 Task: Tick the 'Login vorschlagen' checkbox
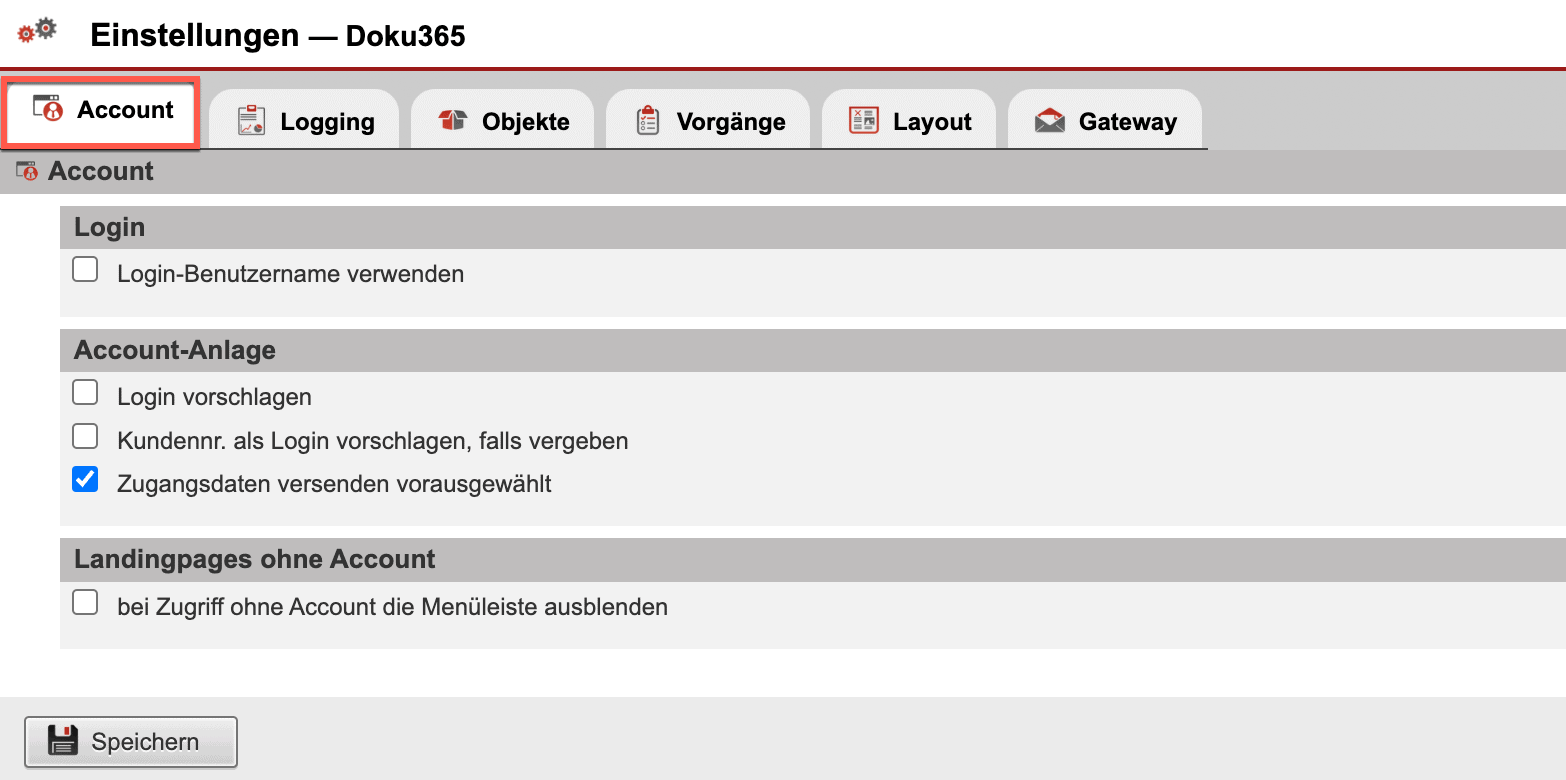[85, 394]
